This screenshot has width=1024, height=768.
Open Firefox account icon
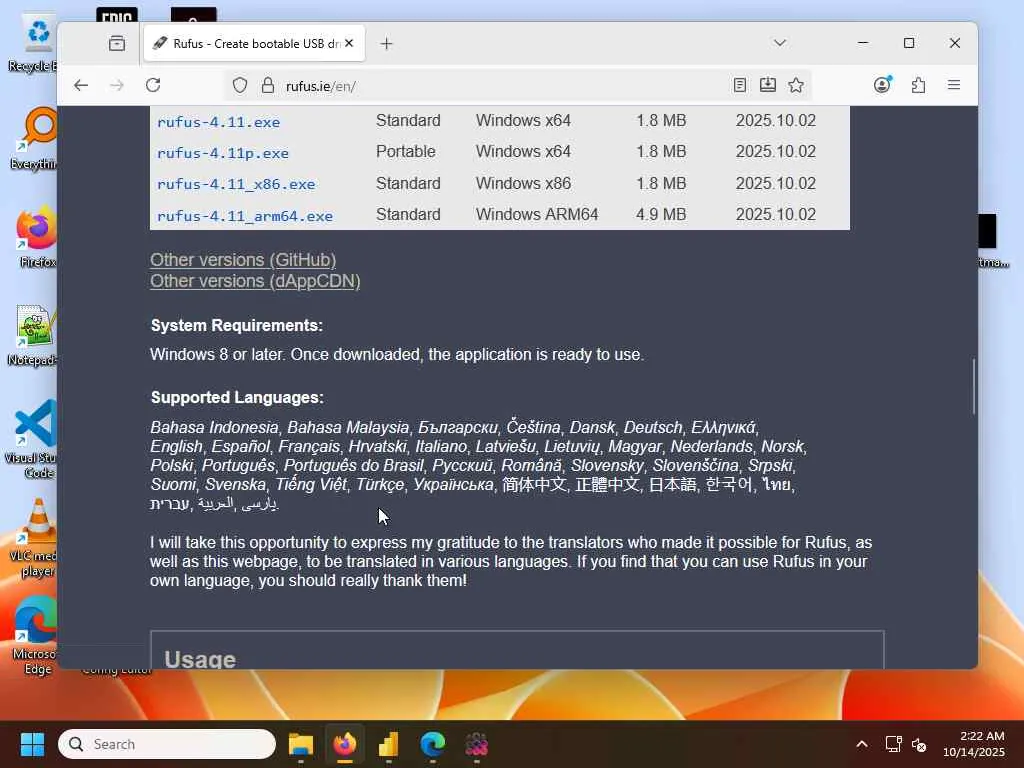(882, 85)
